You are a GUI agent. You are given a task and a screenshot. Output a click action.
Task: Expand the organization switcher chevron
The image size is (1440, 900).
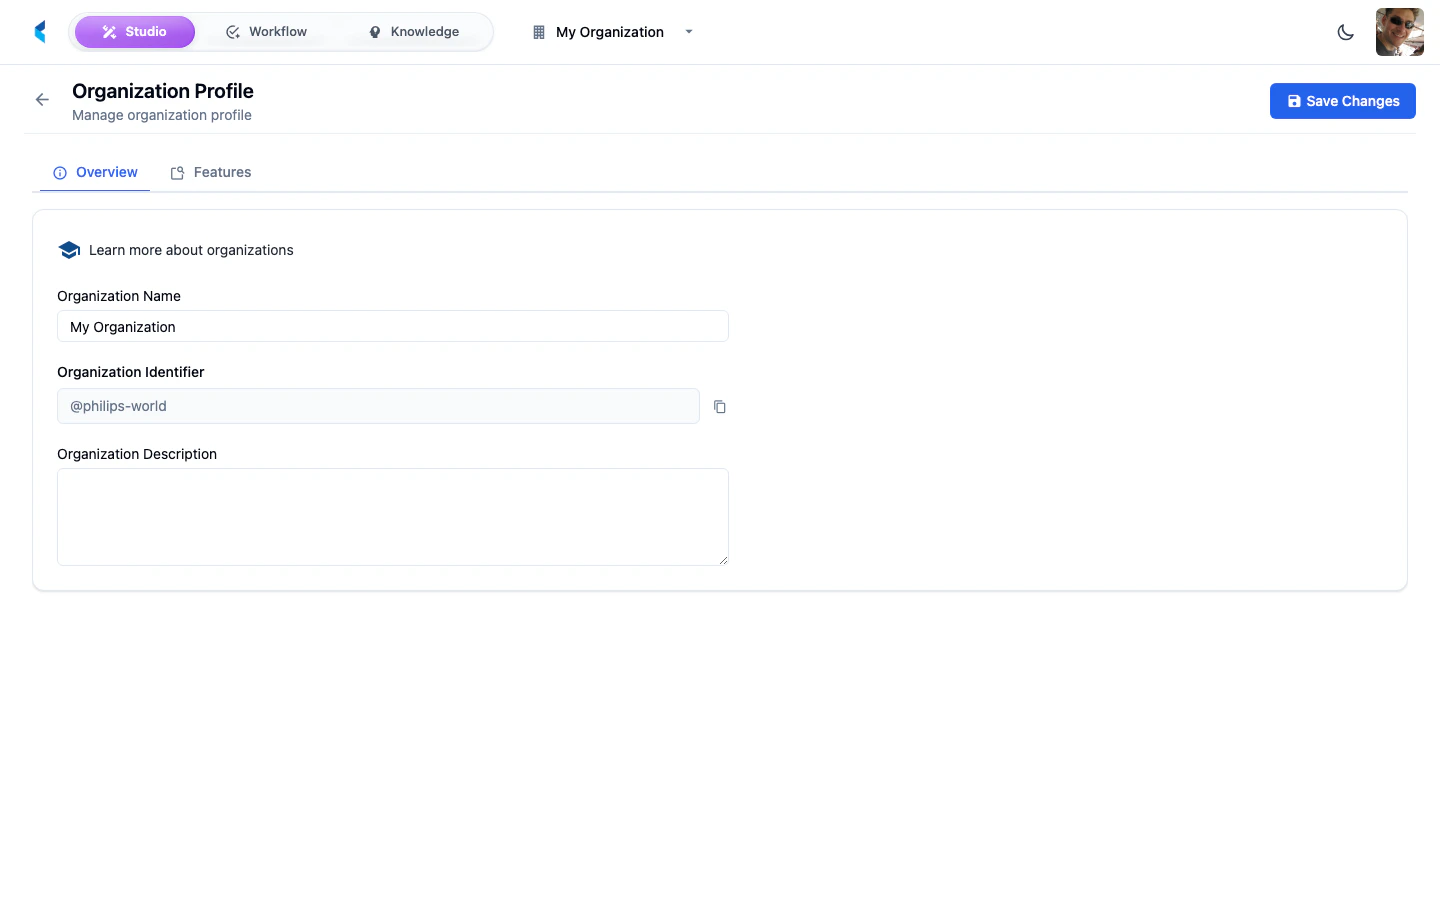[688, 32]
